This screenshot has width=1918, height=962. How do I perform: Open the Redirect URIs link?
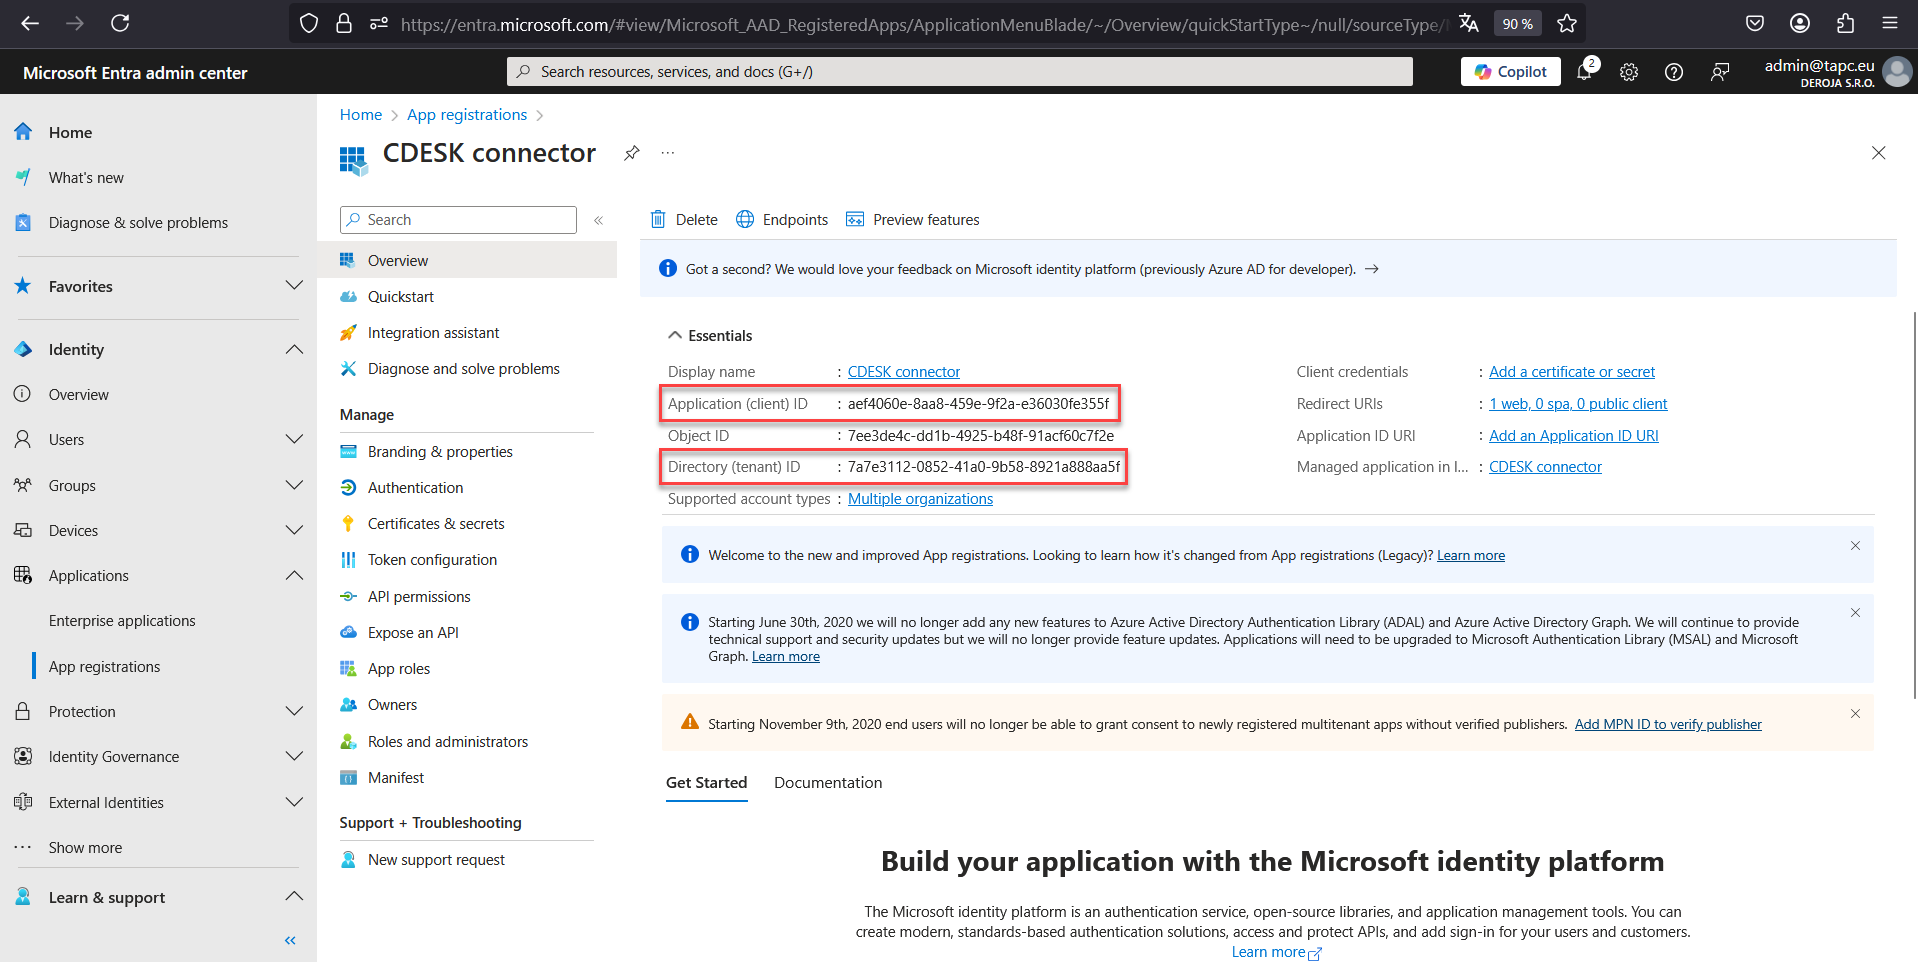[x=1578, y=404]
